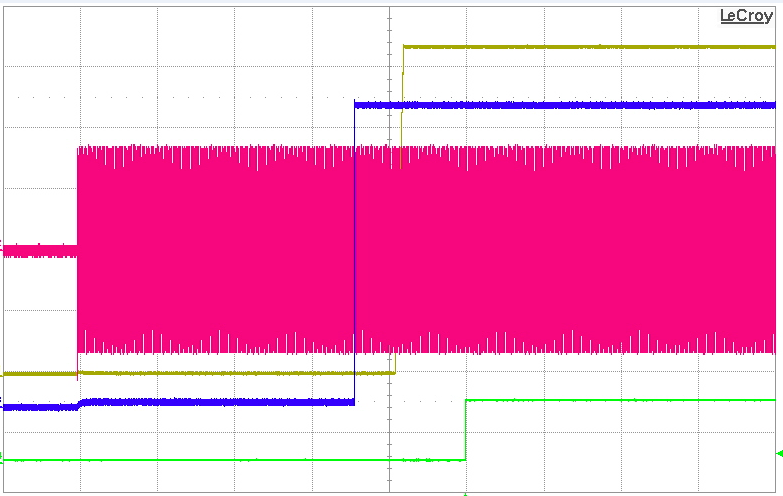Select the green trigger level arrow at right edge
783x496 pixels.
[x=778, y=454]
